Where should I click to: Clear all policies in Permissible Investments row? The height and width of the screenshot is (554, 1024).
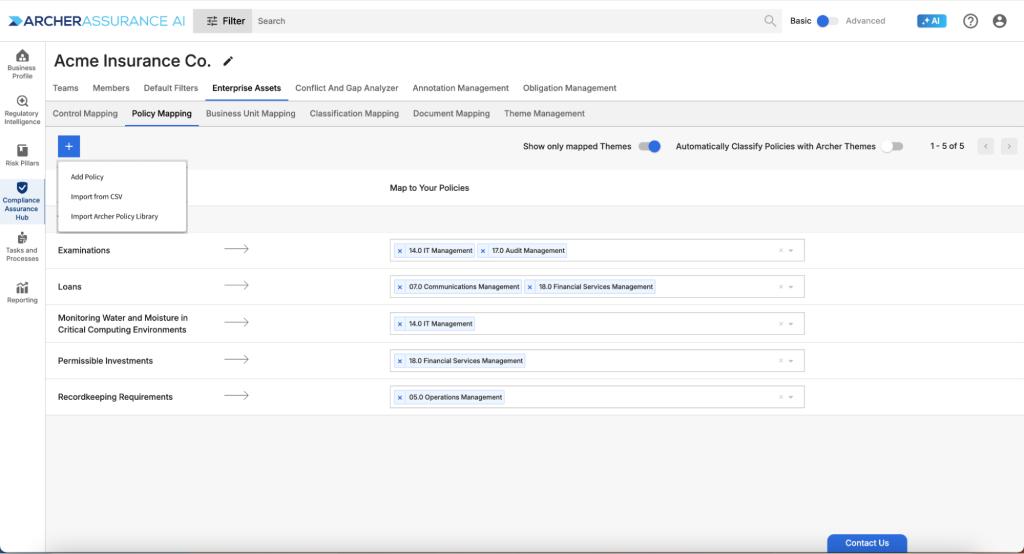coord(780,361)
